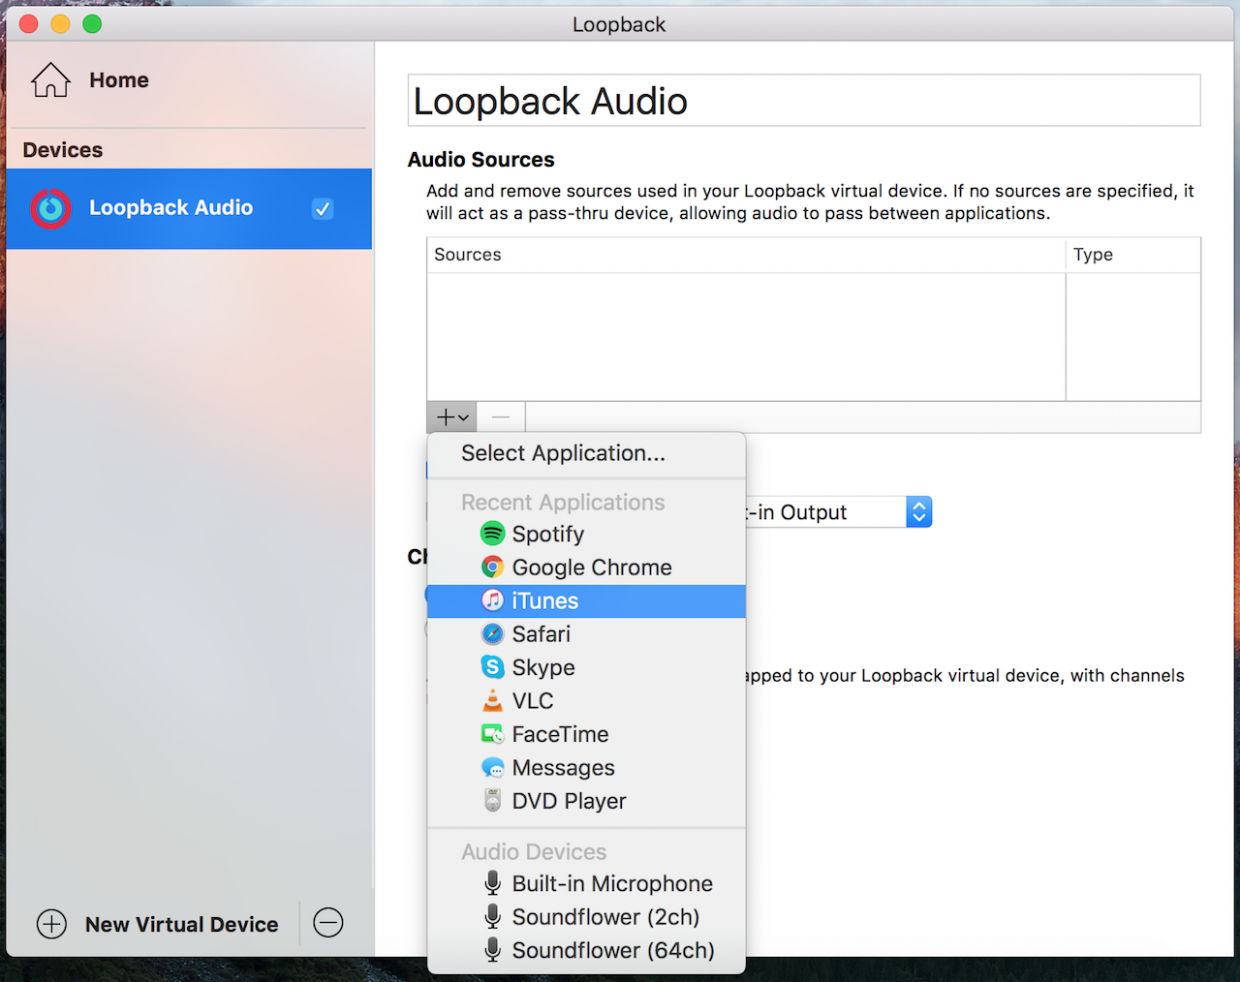Image resolution: width=1240 pixels, height=982 pixels.
Task: Click the Type column header
Action: tap(1134, 255)
